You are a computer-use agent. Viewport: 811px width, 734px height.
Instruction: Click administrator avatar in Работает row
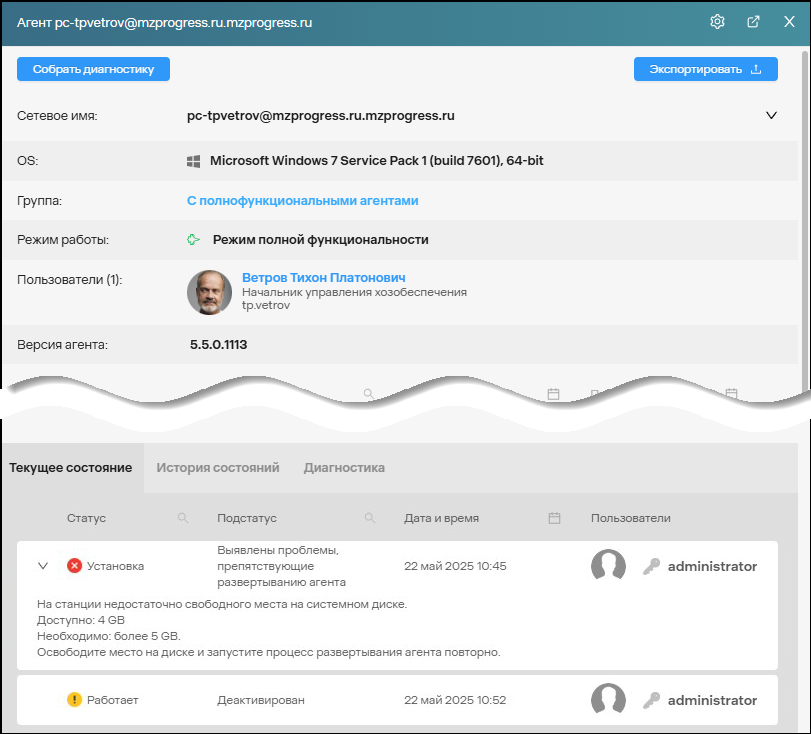point(608,700)
